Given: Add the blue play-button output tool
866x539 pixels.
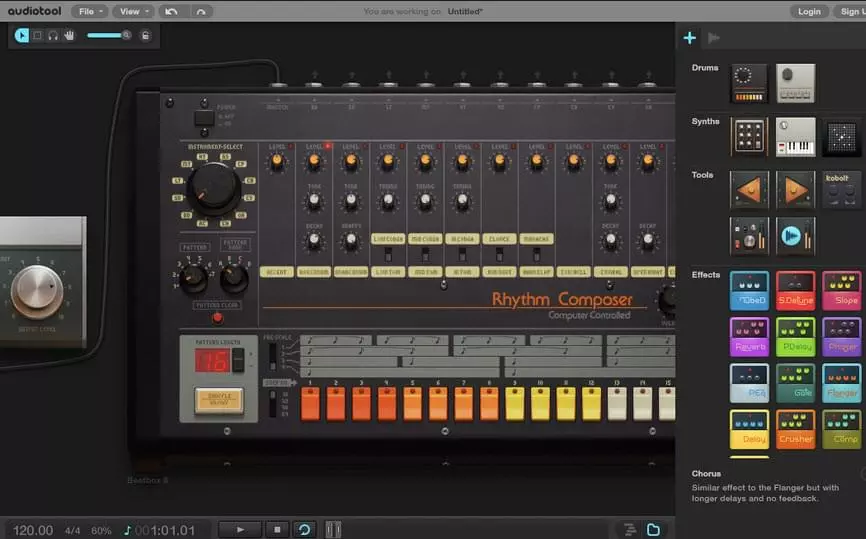Looking at the screenshot, I should [x=795, y=236].
